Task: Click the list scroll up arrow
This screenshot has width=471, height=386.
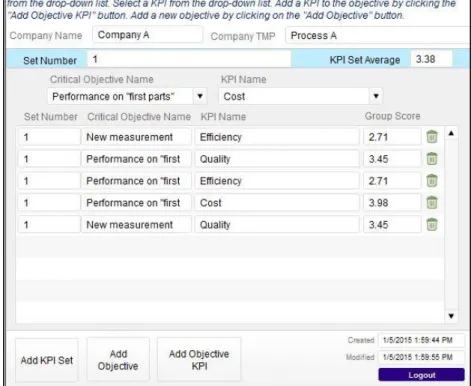Action: (x=451, y=133)
